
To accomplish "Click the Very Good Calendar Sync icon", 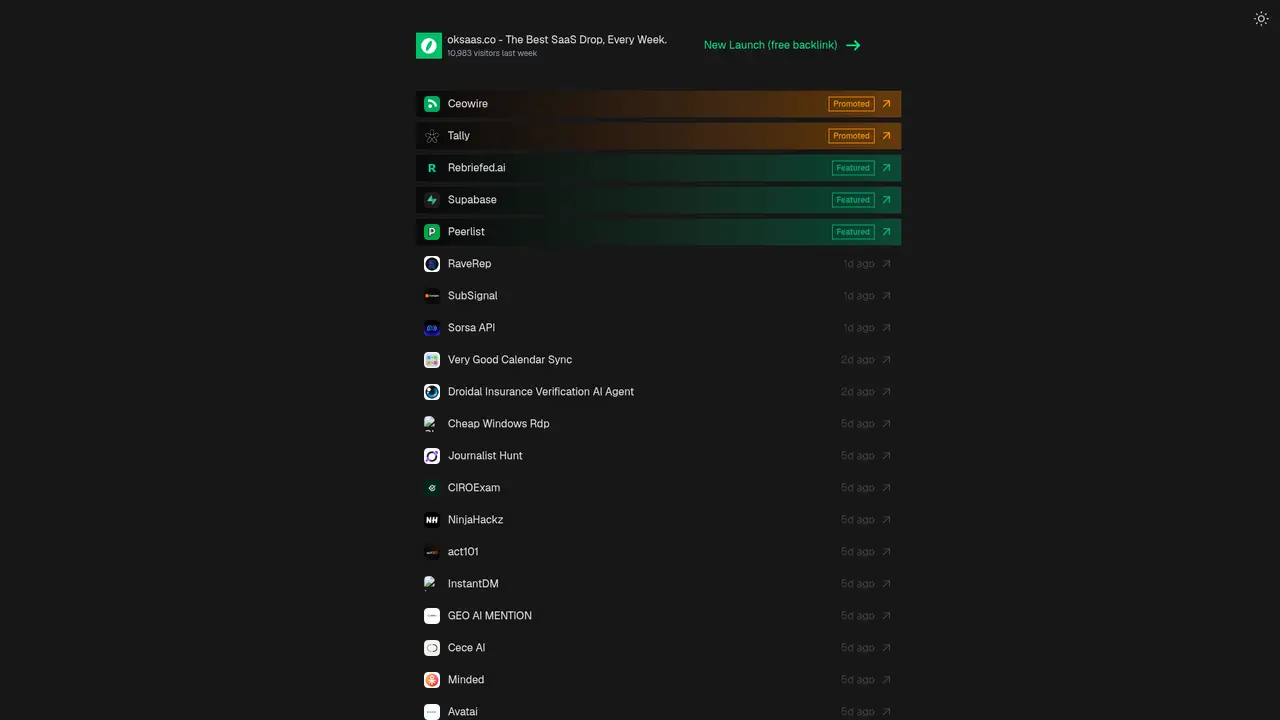I will [x=432, y=360].
